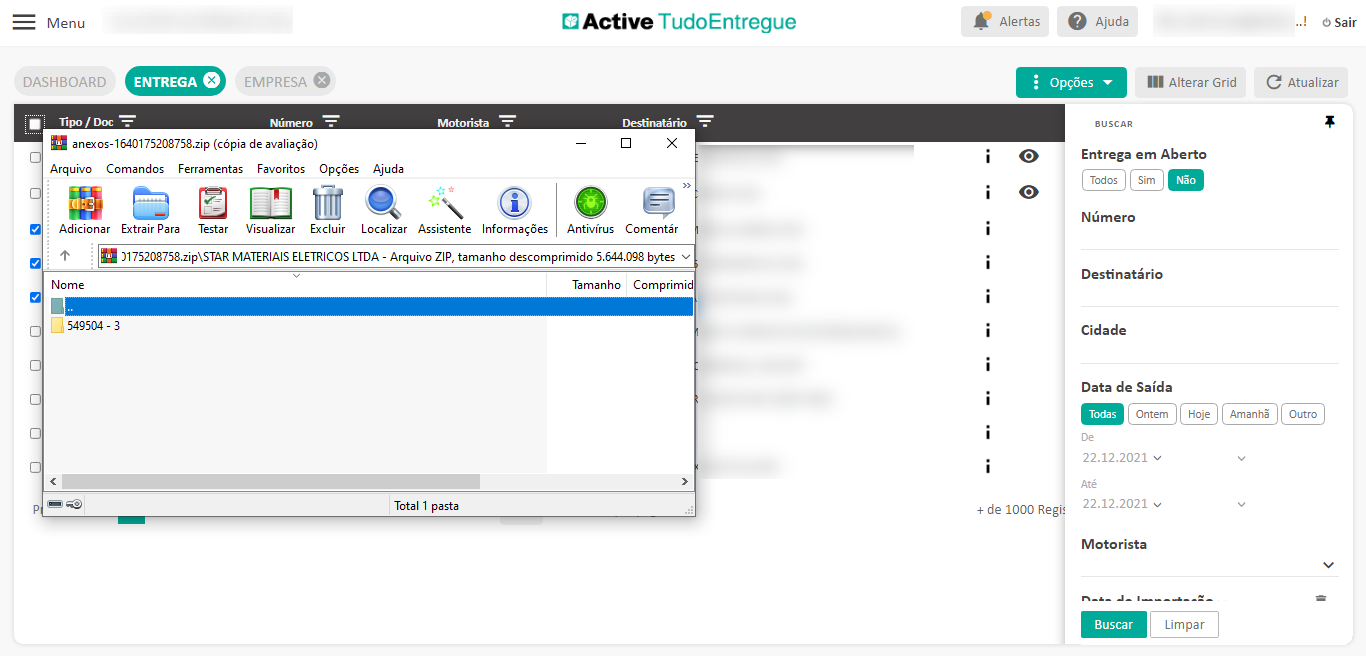This screenshot has width=1366, height=656.
Task: Click the horizontal scrollbar in file list
Action: [x=270, y=482]
